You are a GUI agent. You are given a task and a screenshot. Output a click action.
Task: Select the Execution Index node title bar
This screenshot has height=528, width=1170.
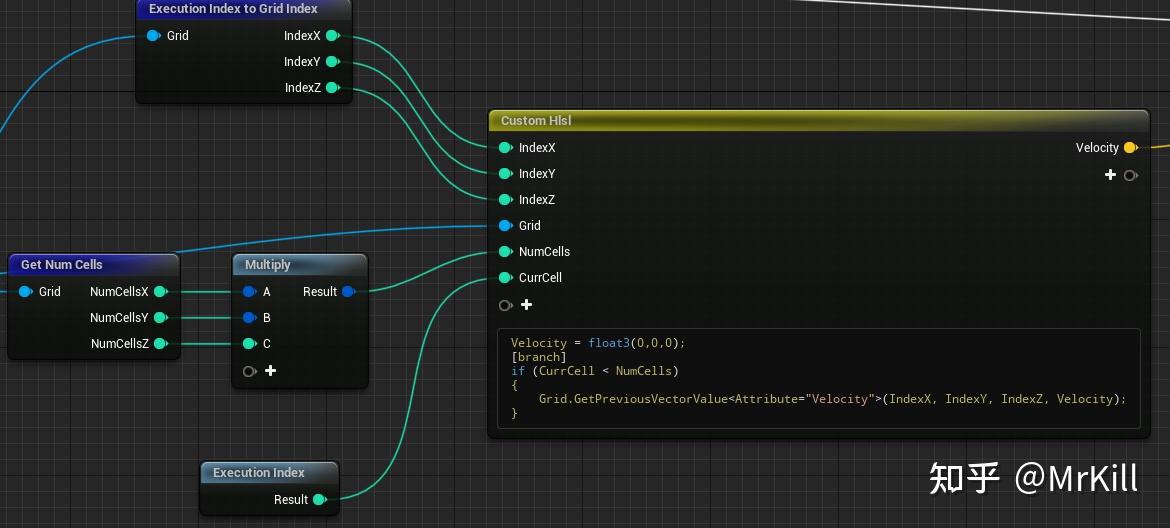269,472
